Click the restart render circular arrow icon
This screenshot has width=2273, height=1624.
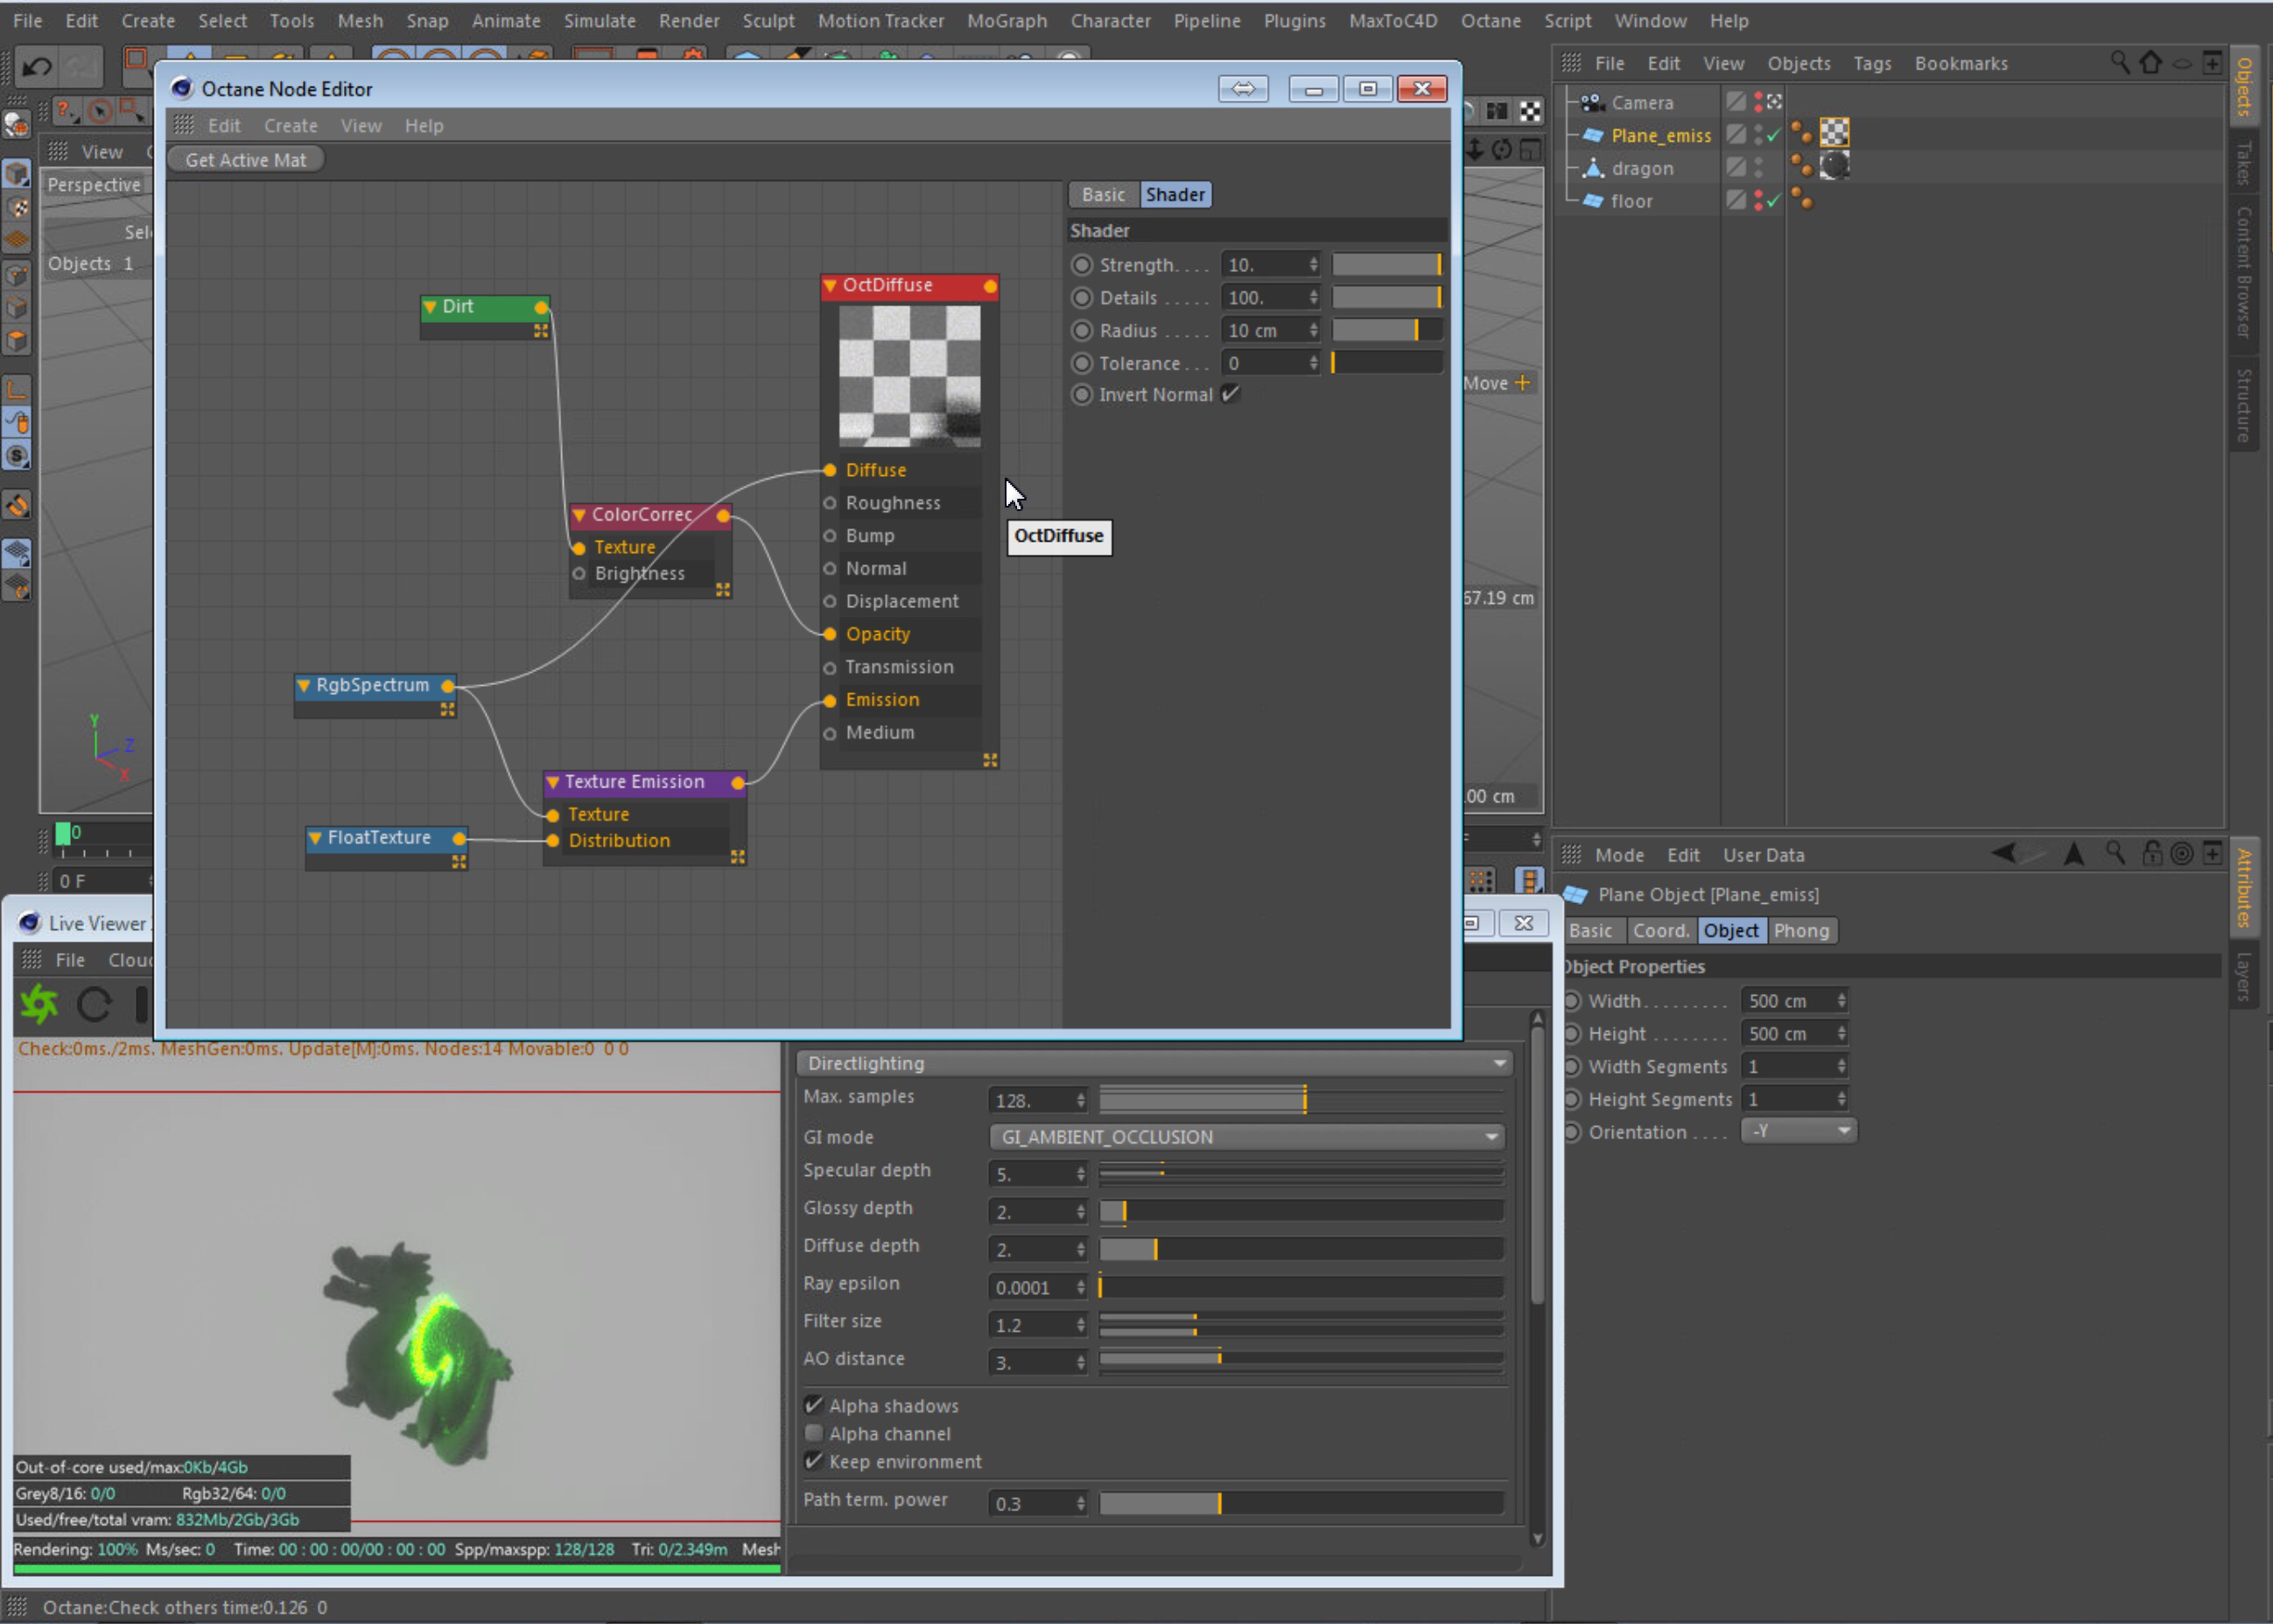[94, 1004]
